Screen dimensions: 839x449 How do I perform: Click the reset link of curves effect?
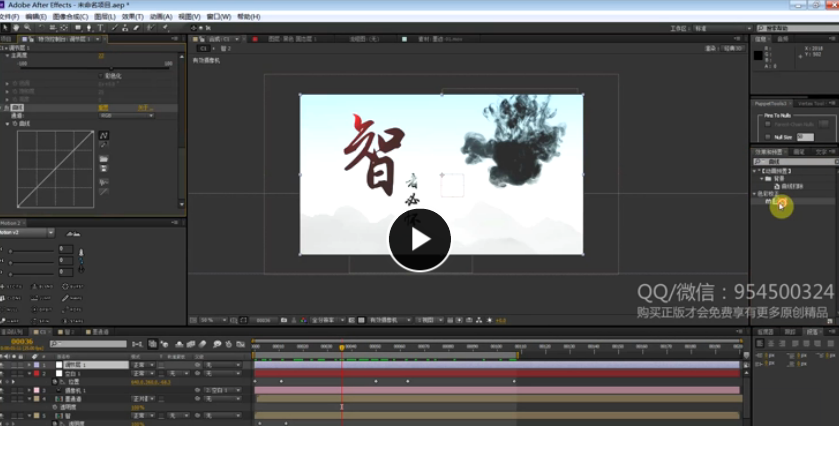pyautogui.click(x=103, y=108)
